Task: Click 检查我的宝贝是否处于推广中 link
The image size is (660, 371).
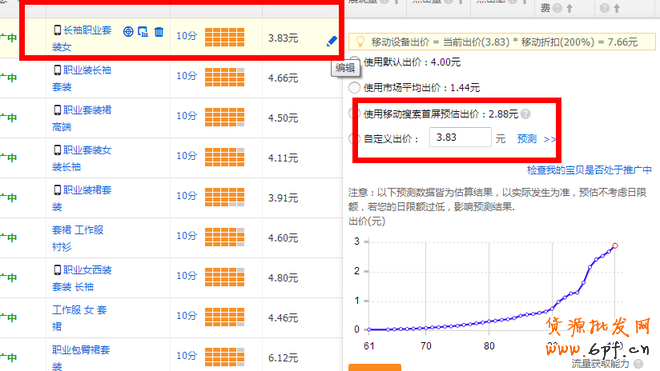Action: point(589,170)
